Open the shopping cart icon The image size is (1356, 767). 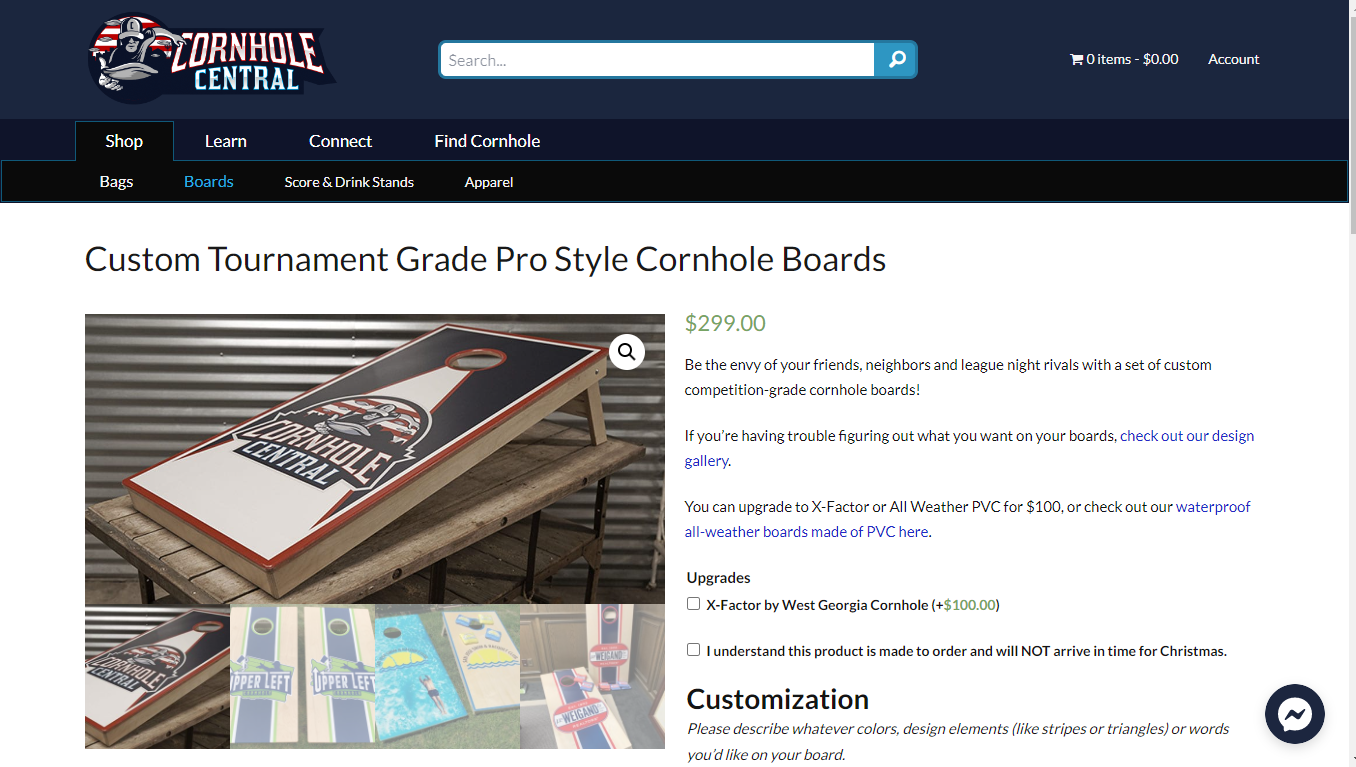coord(1076,59)
